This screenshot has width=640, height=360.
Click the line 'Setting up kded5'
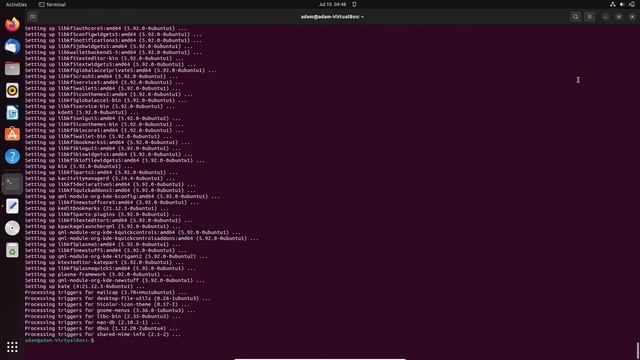(82, 112)
